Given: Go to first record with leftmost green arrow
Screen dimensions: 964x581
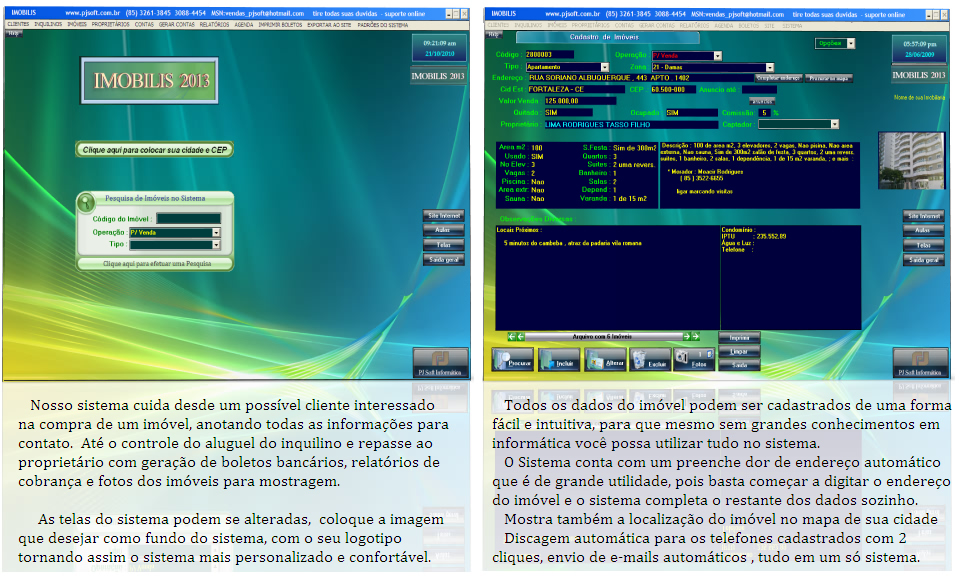Looking at the screenshot, I should coord(511,336).
